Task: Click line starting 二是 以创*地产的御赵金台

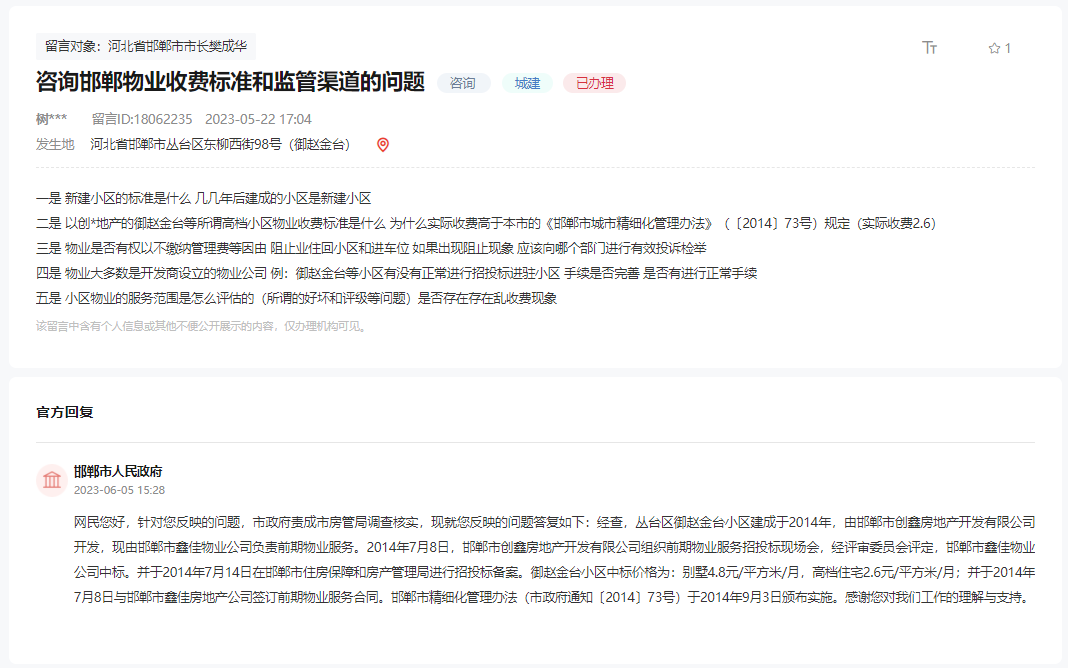Action: click(x=486, y=223)
